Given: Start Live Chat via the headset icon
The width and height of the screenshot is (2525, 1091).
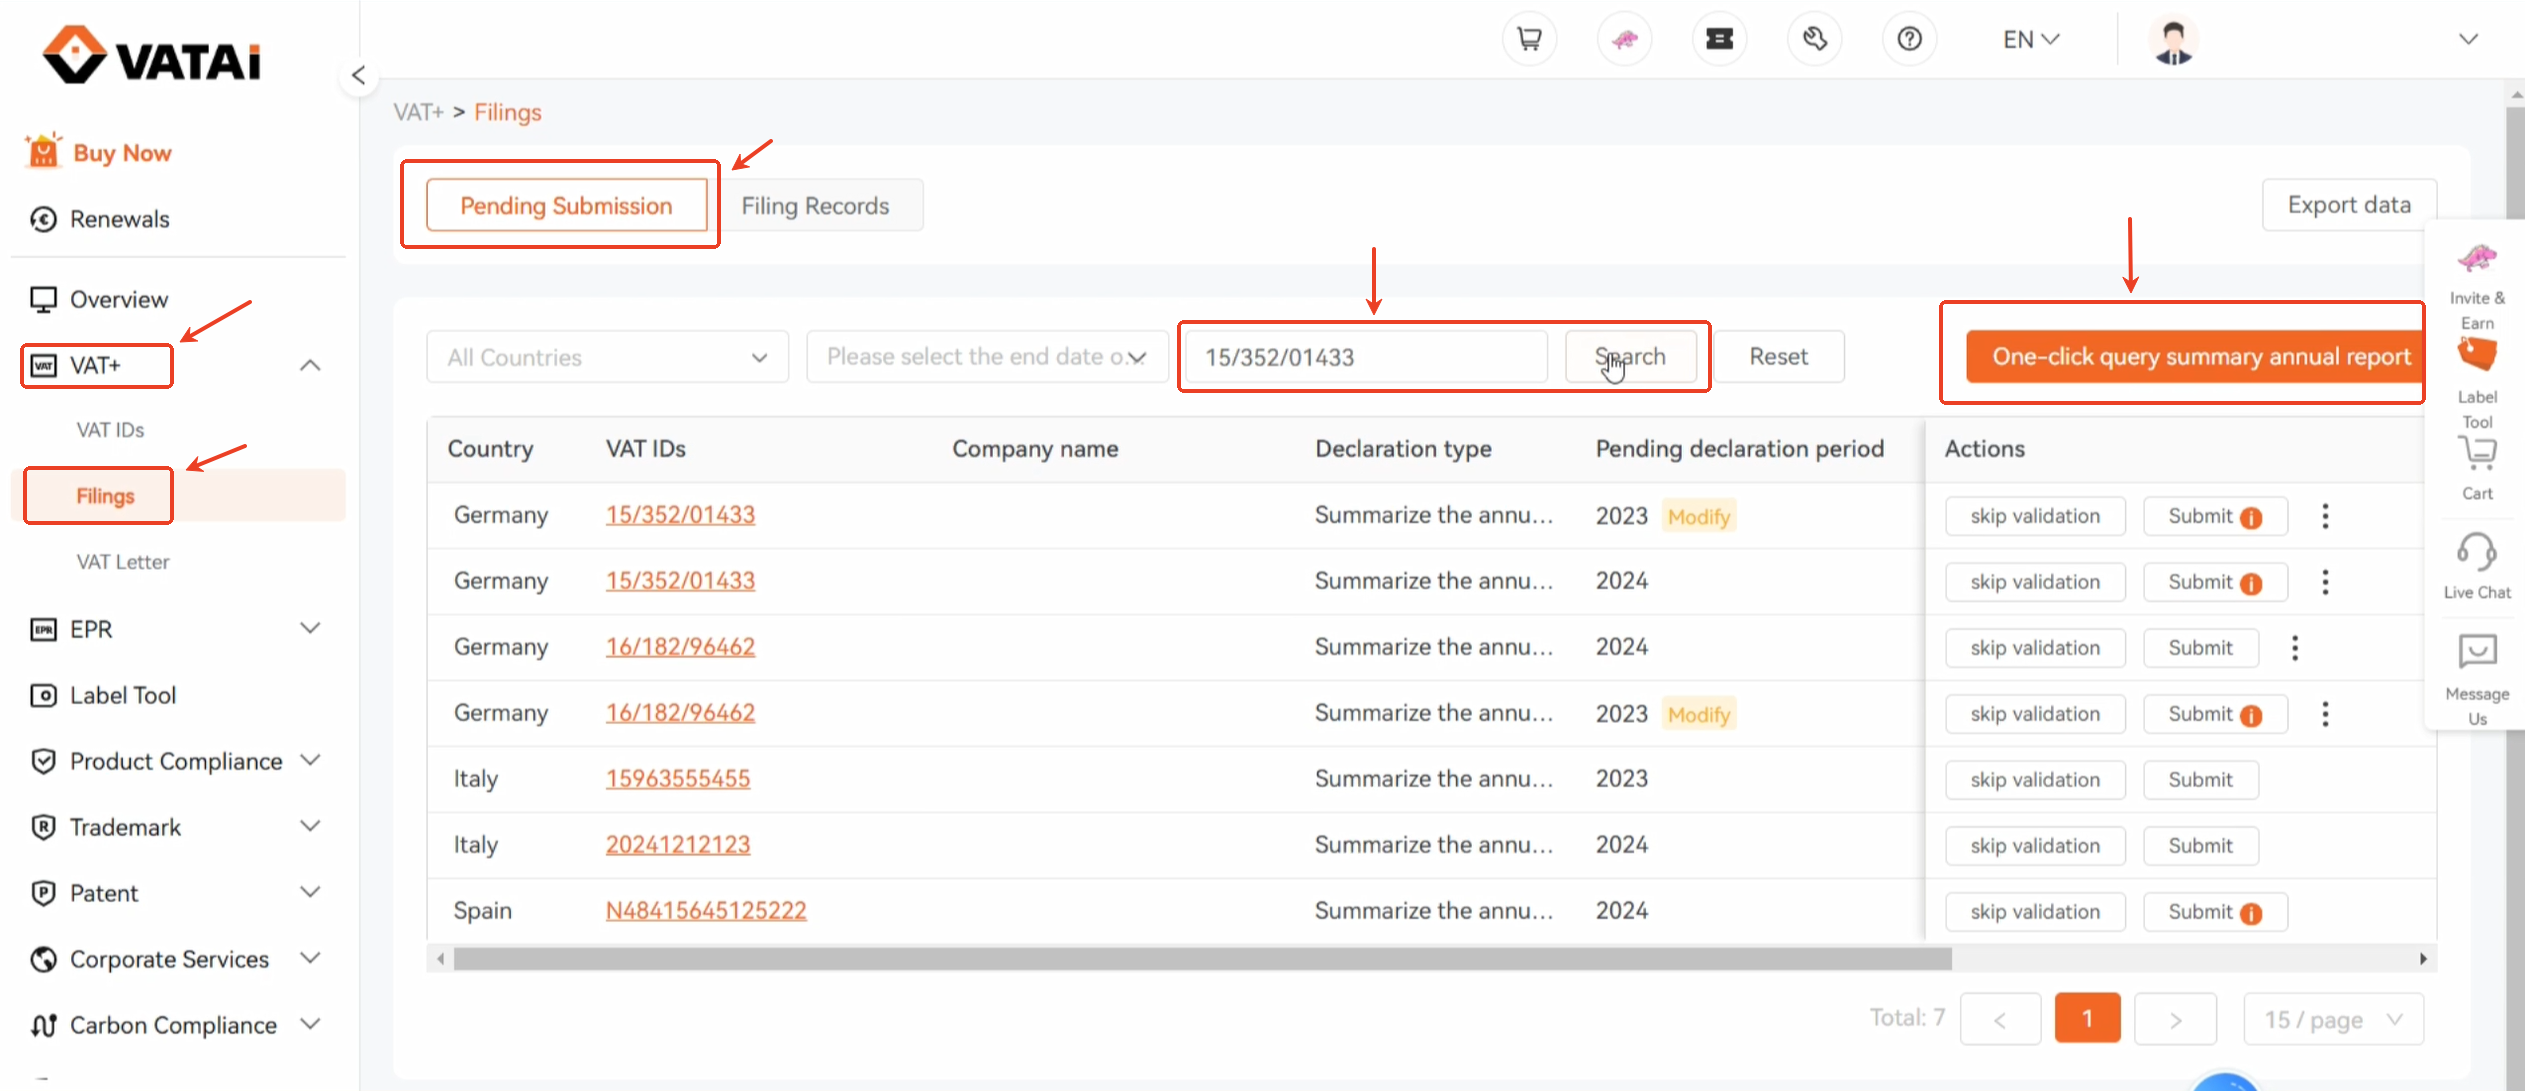Looking at the screenshot, I should coord(2477,551).
